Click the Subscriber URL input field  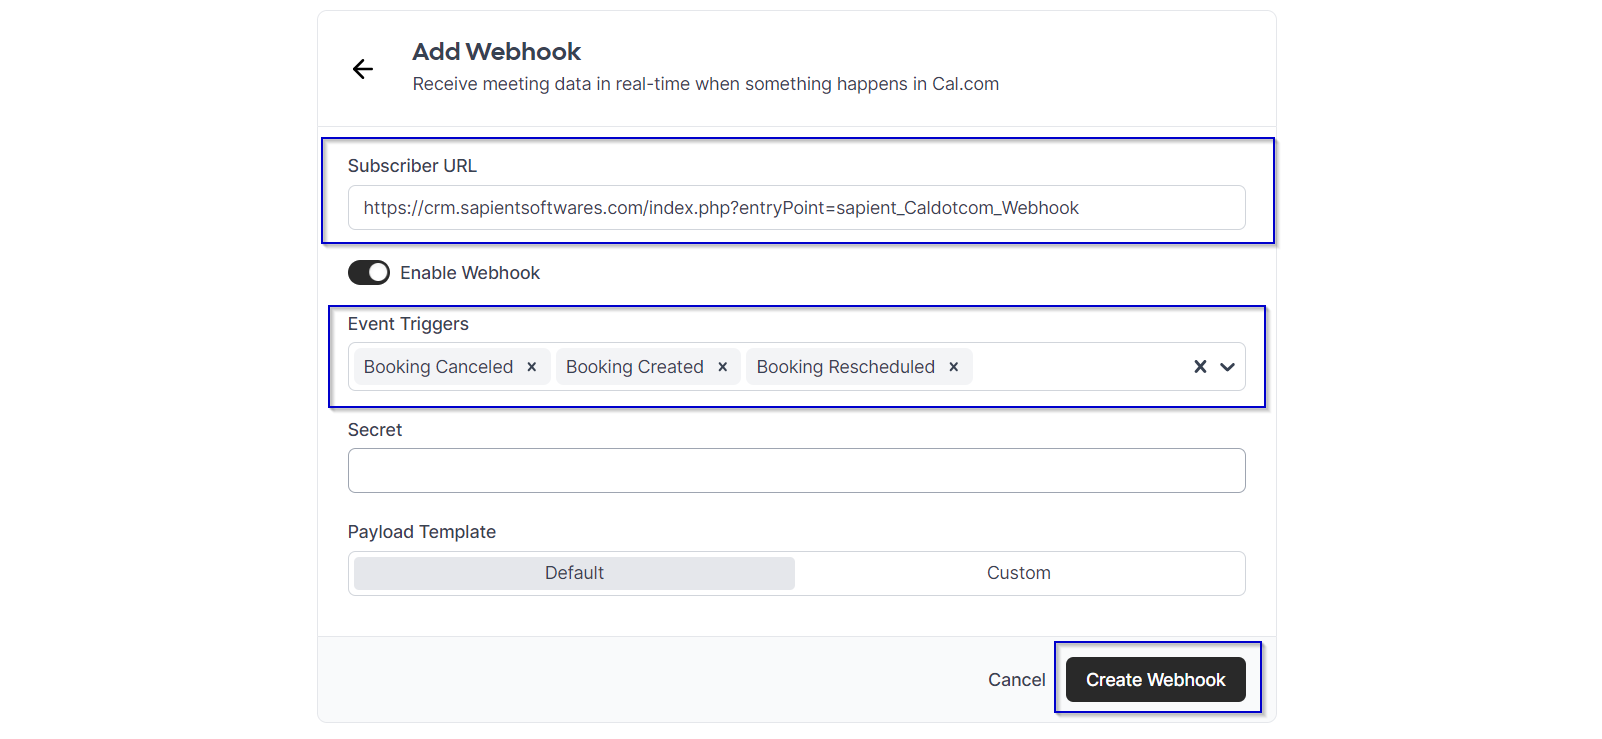(797, 208)
